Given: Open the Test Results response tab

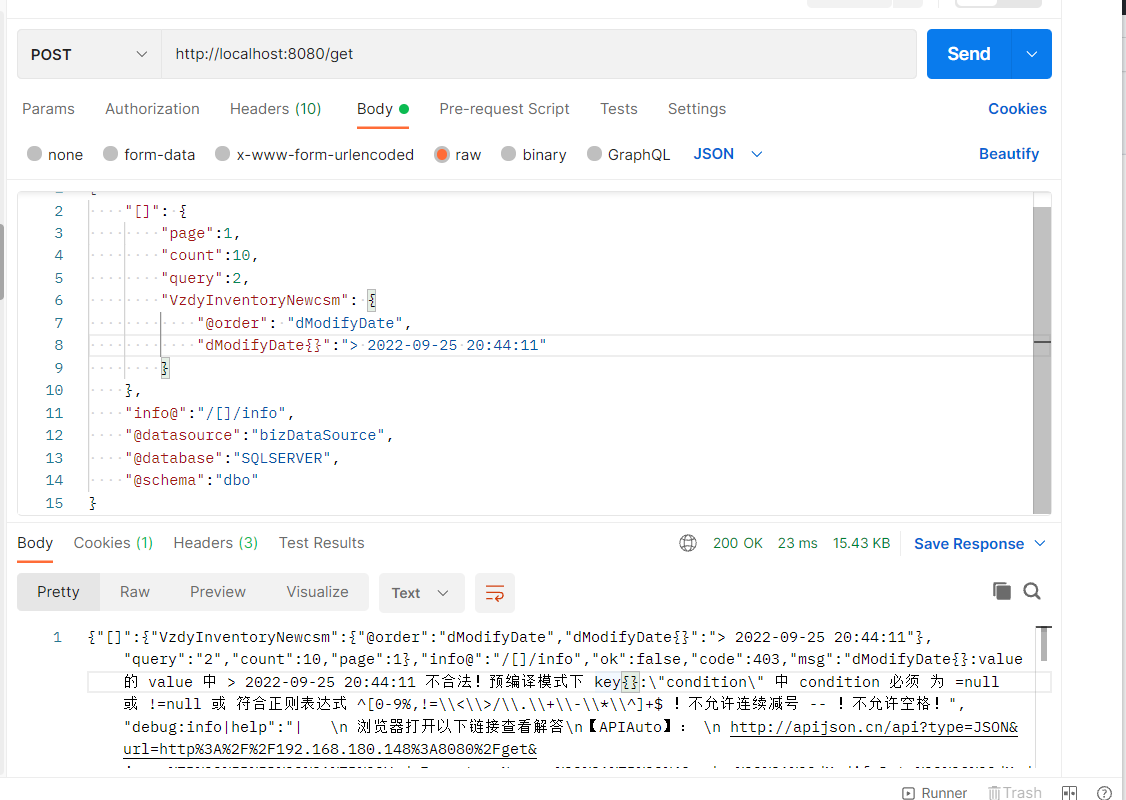Looking at the screenshot, I should click(x=321, y=543).
